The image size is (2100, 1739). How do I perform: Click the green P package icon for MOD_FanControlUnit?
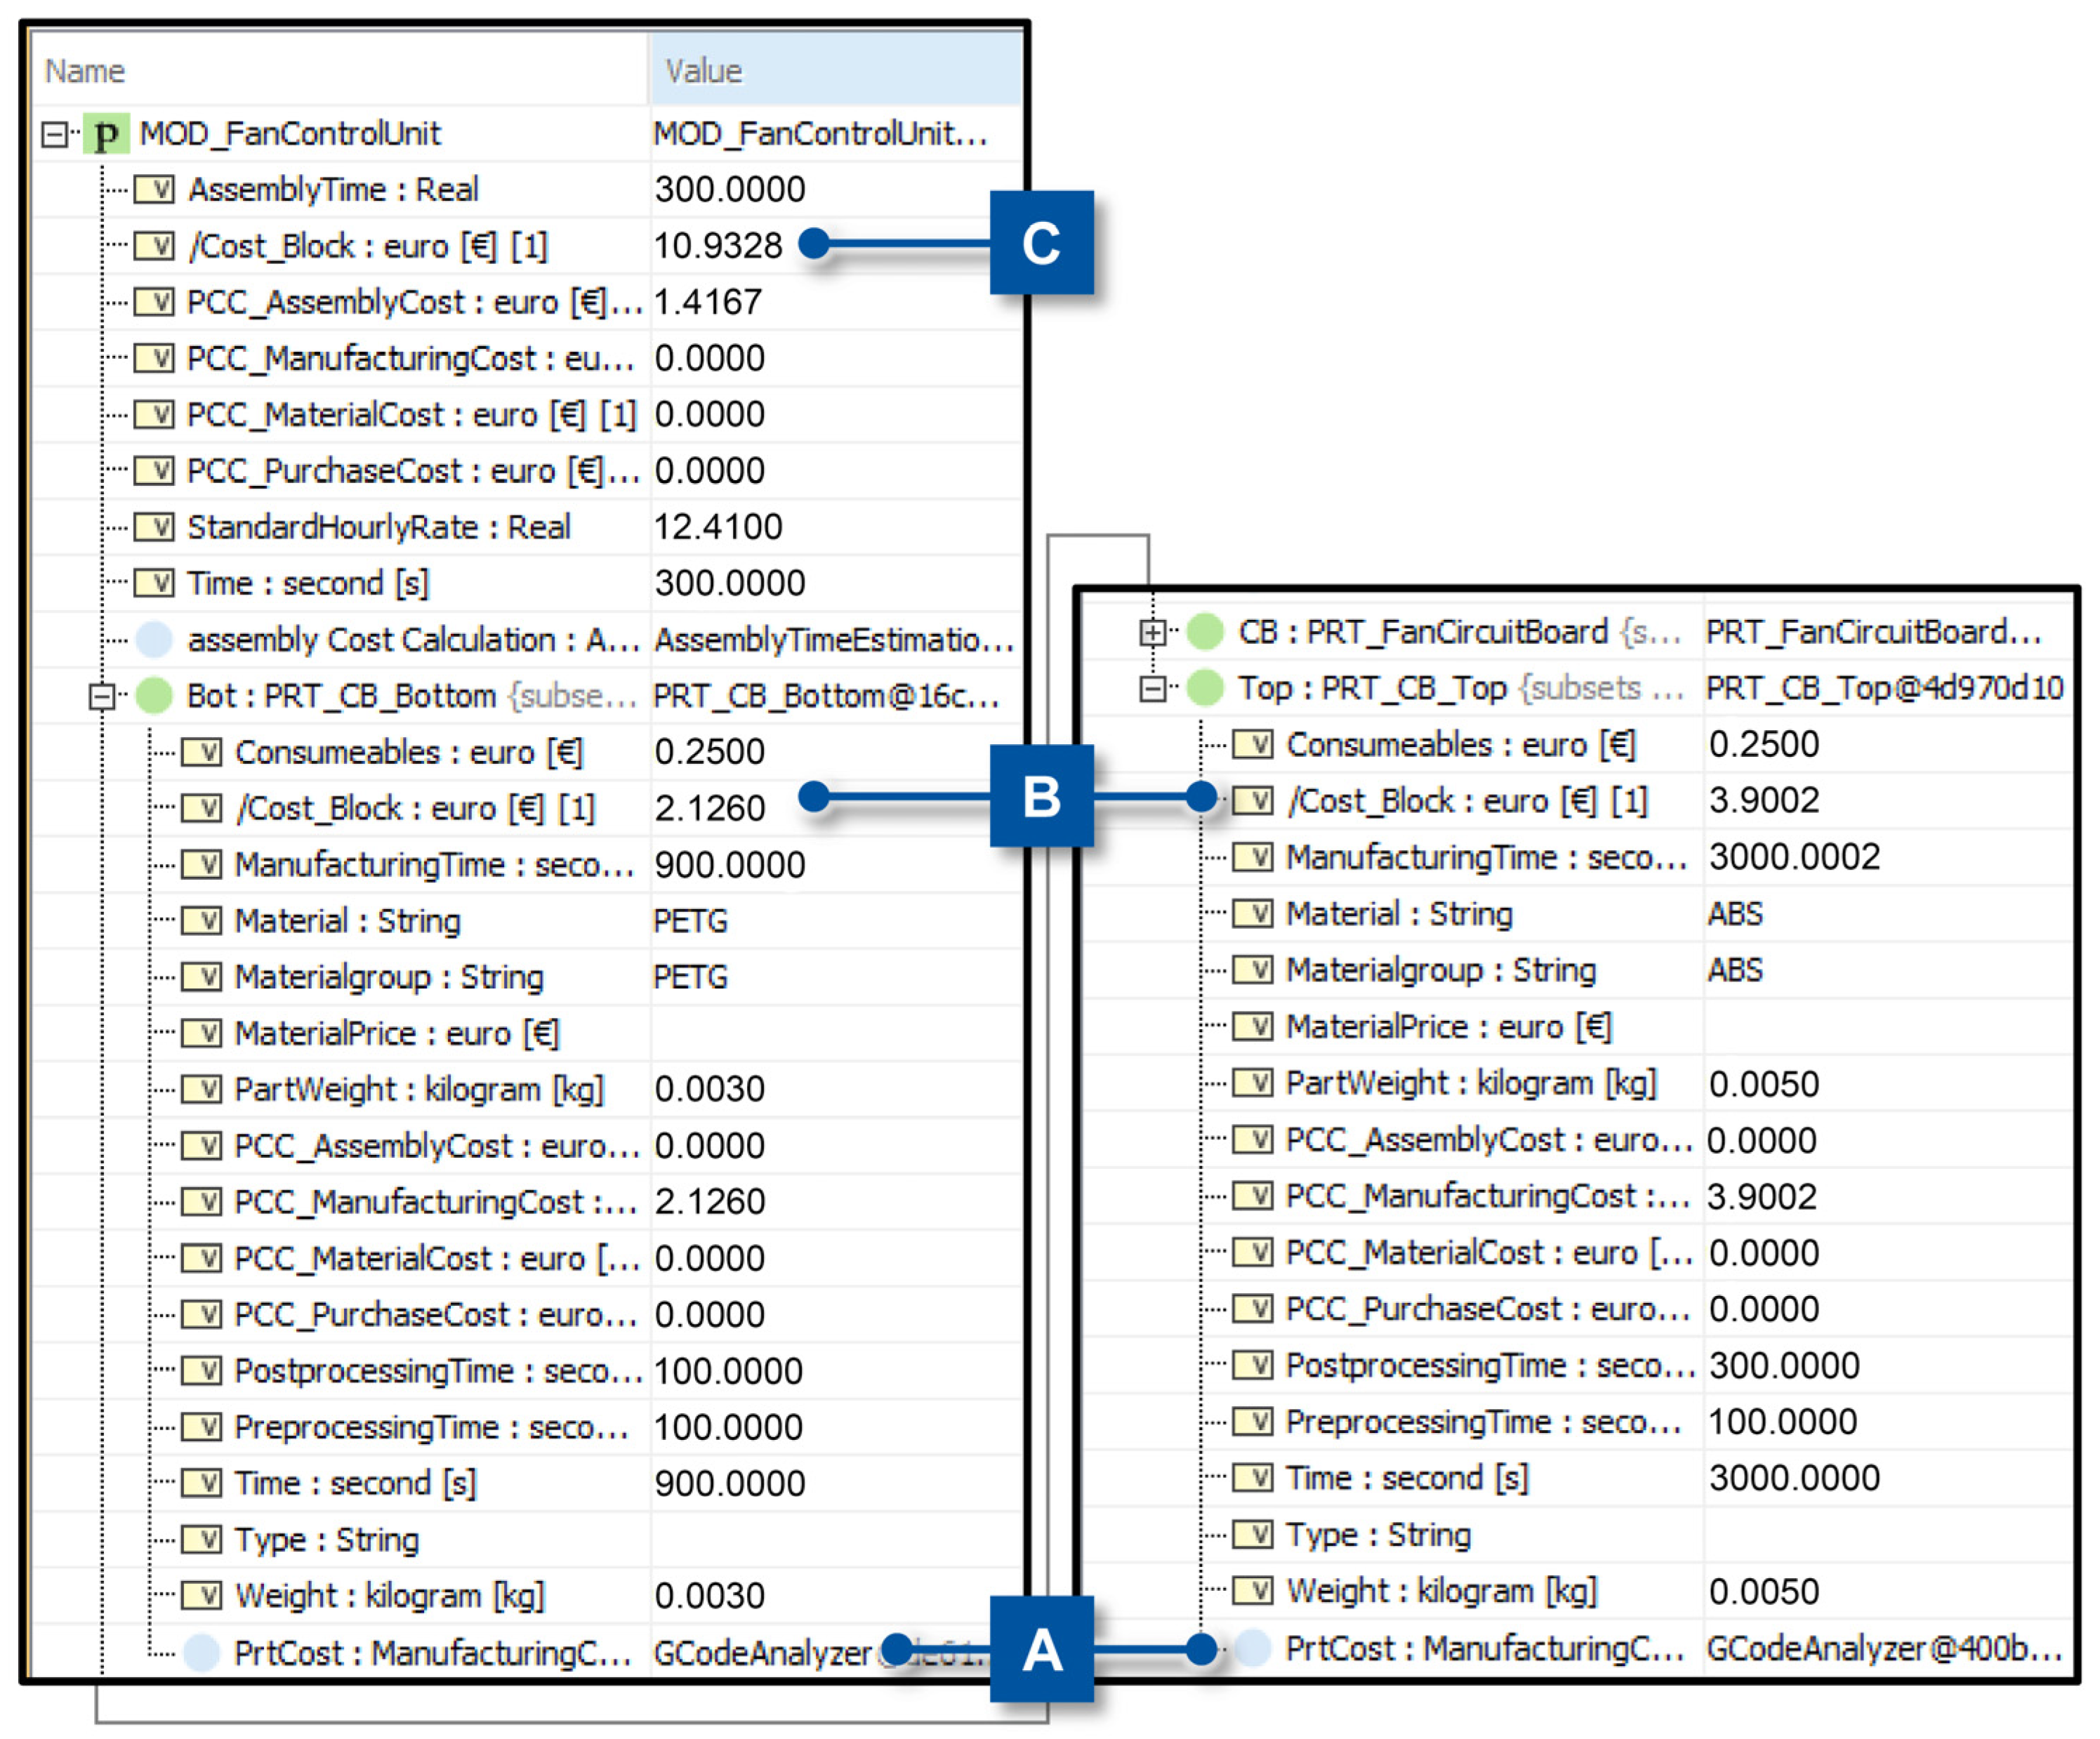click(106, 134)
